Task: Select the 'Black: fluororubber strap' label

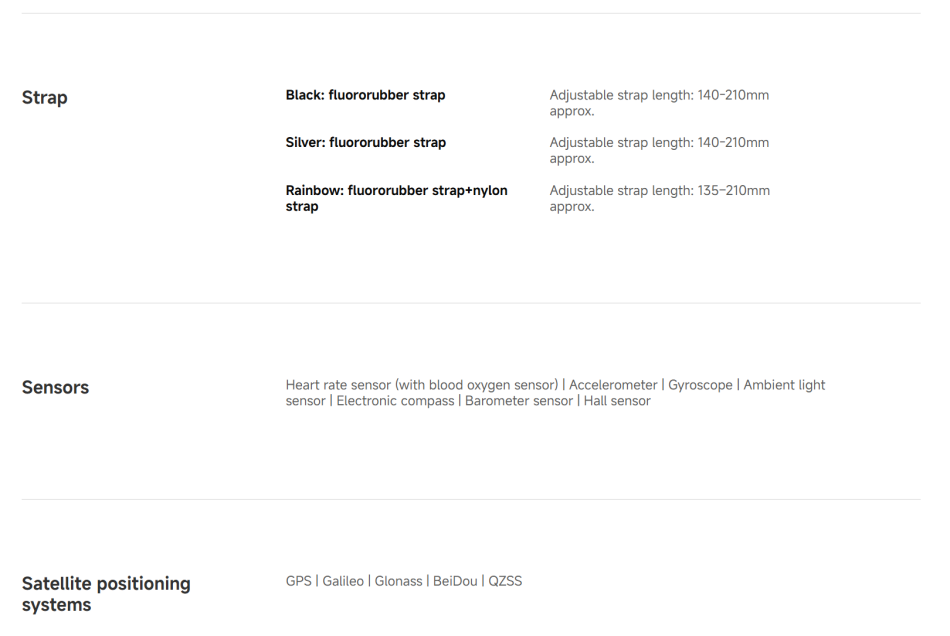Action: click(365, 96)
